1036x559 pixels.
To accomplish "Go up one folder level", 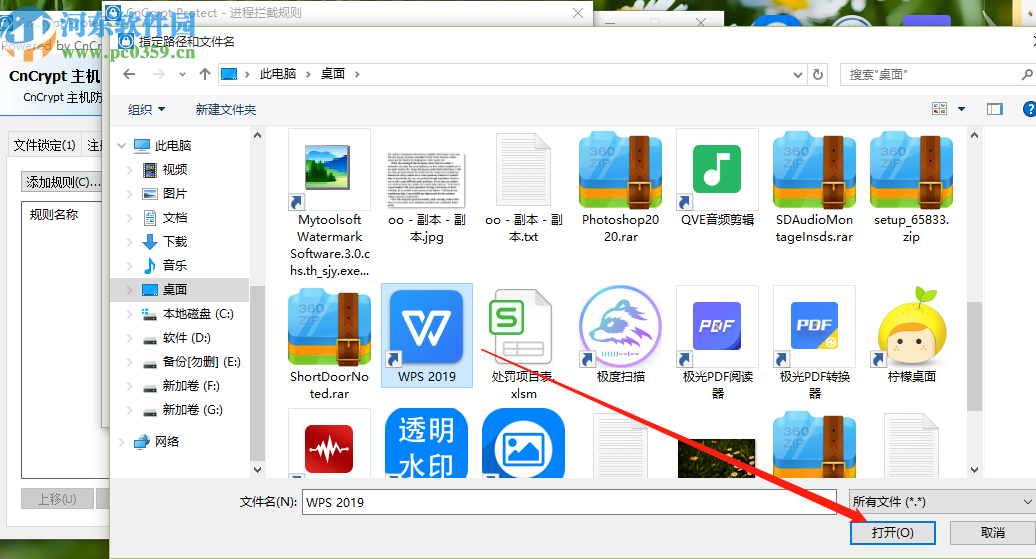I will 205,74.
